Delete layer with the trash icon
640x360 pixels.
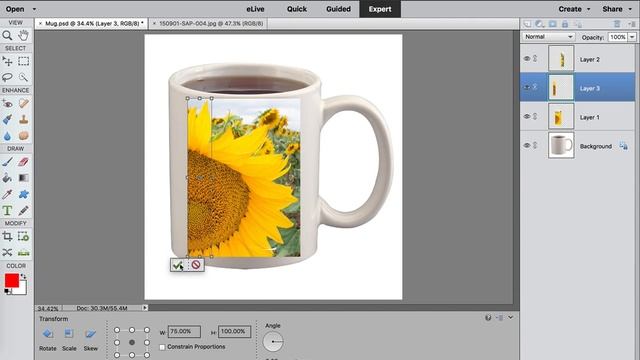point(617,24)
